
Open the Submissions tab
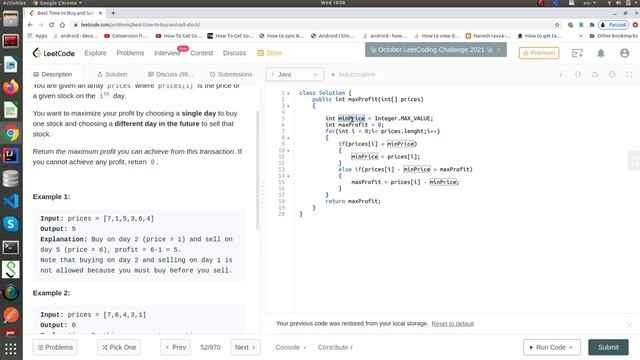[x=231, y=74]
